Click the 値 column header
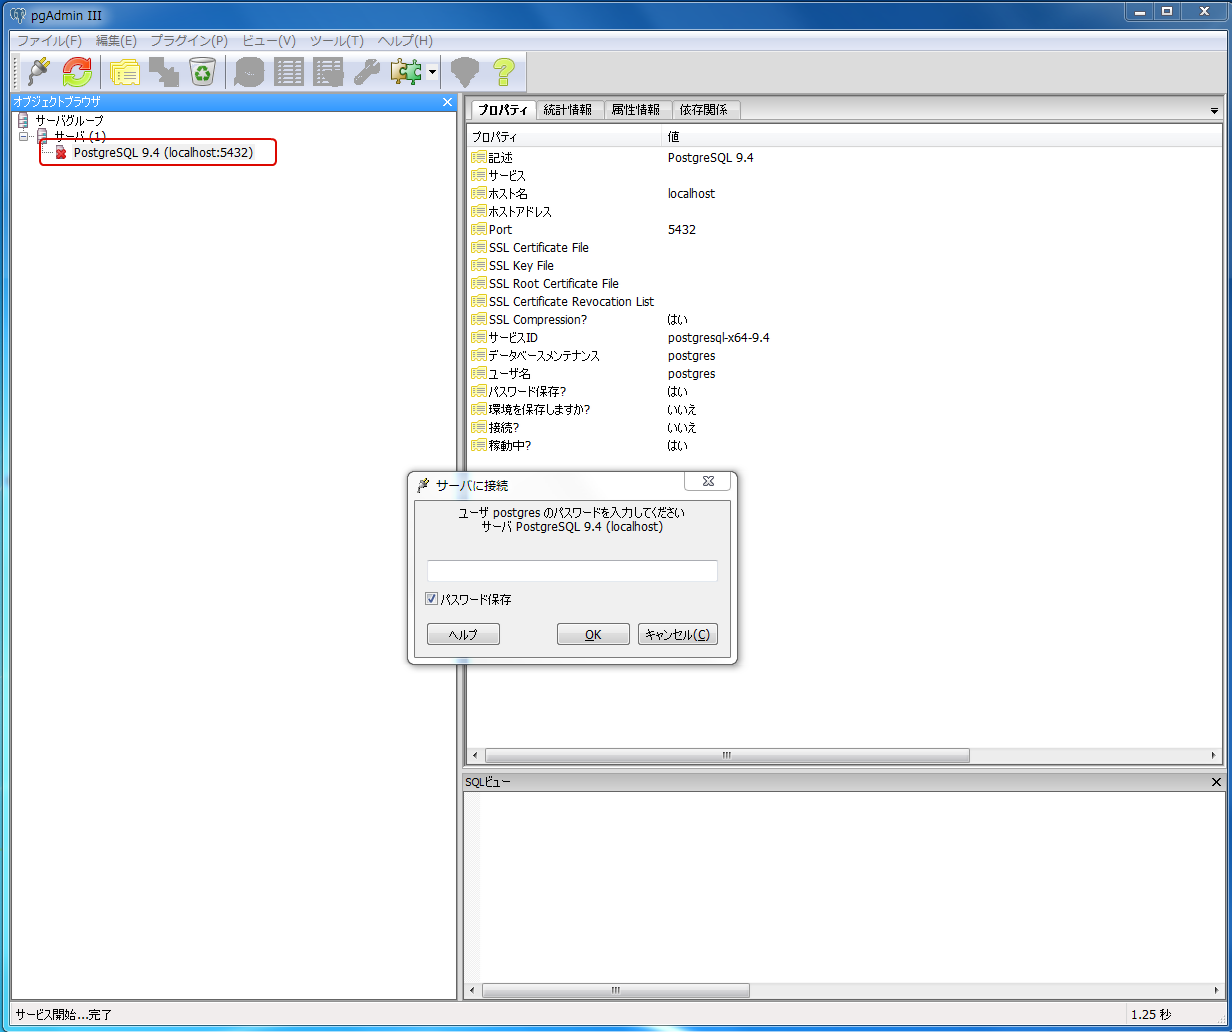1232x1032 pixels. point(943,137)
